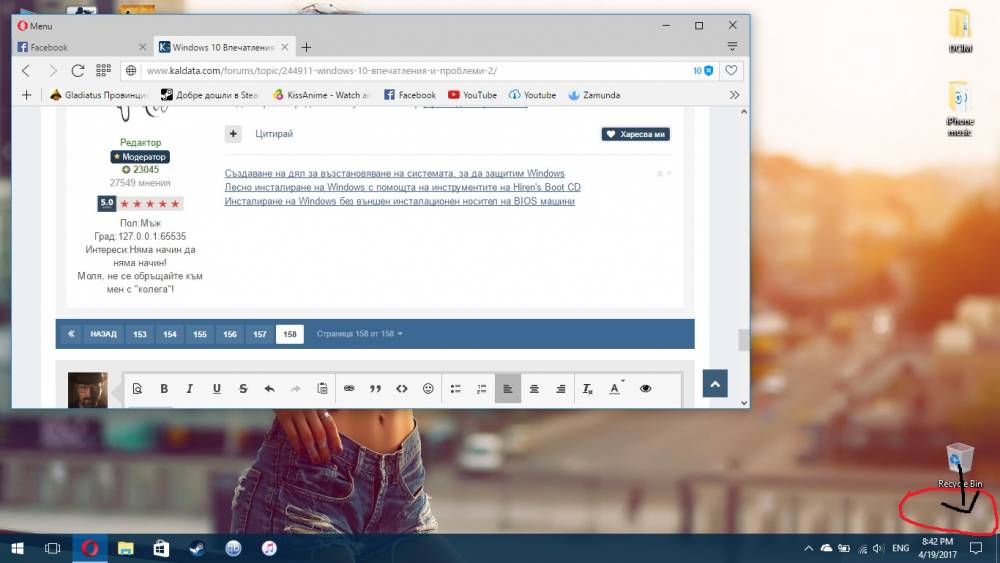1000x563 pixels.
Task: Click the paste as plain text icon
Action: (322, 388)
